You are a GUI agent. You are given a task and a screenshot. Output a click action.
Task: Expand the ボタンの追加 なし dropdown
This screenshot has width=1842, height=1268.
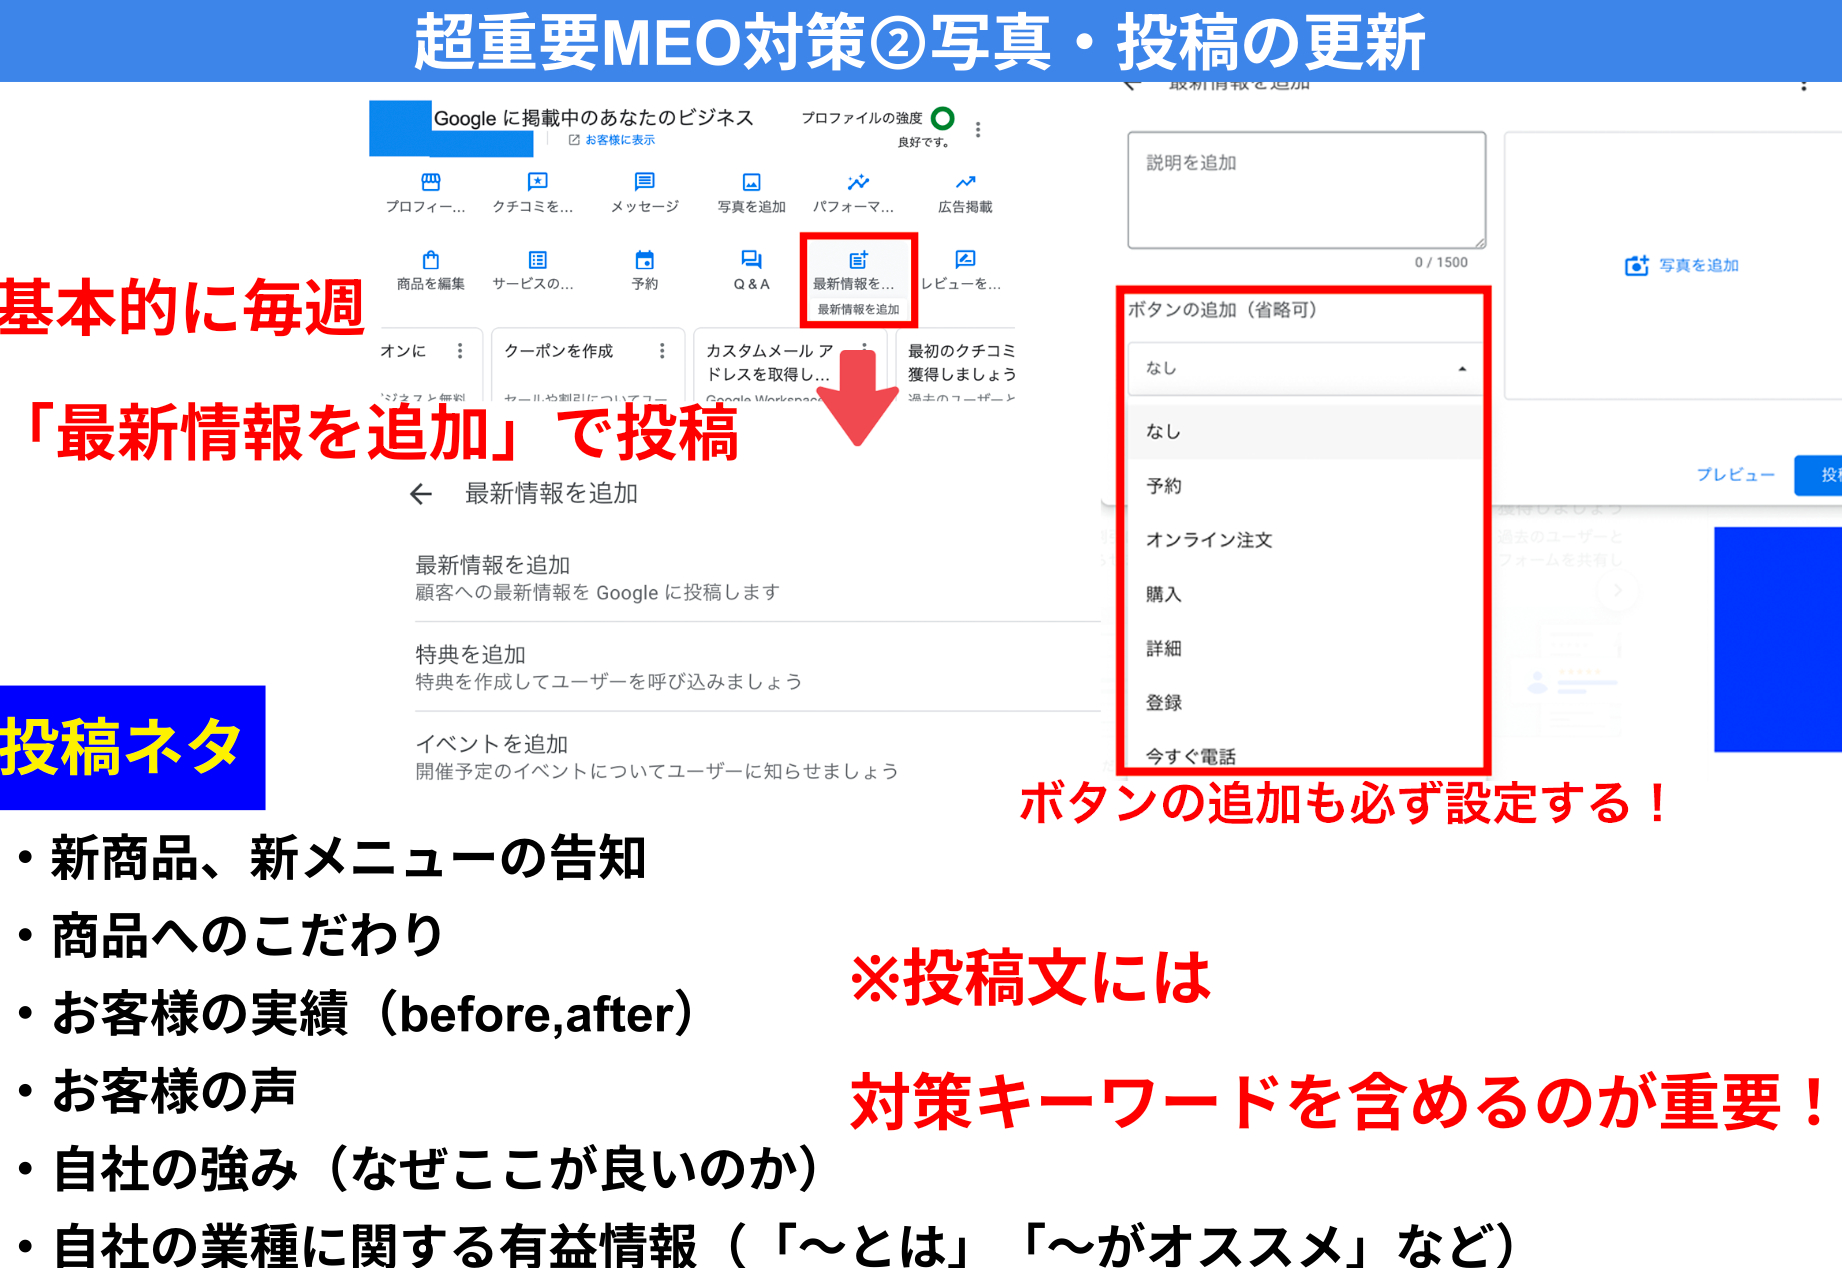click(x=1305, y=368)
